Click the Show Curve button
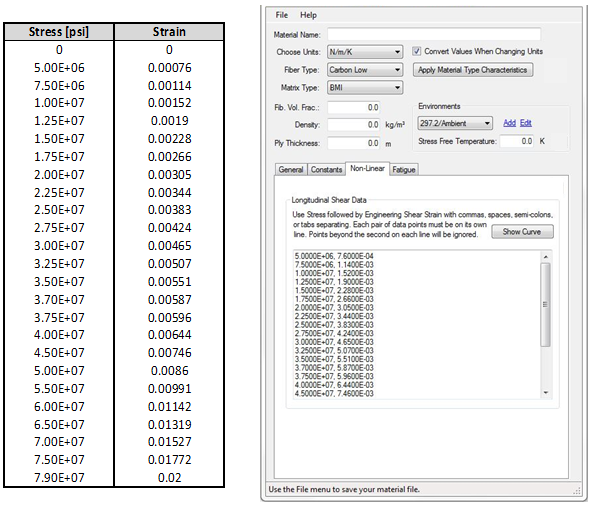The image size is (589, 506). (522, 232)
